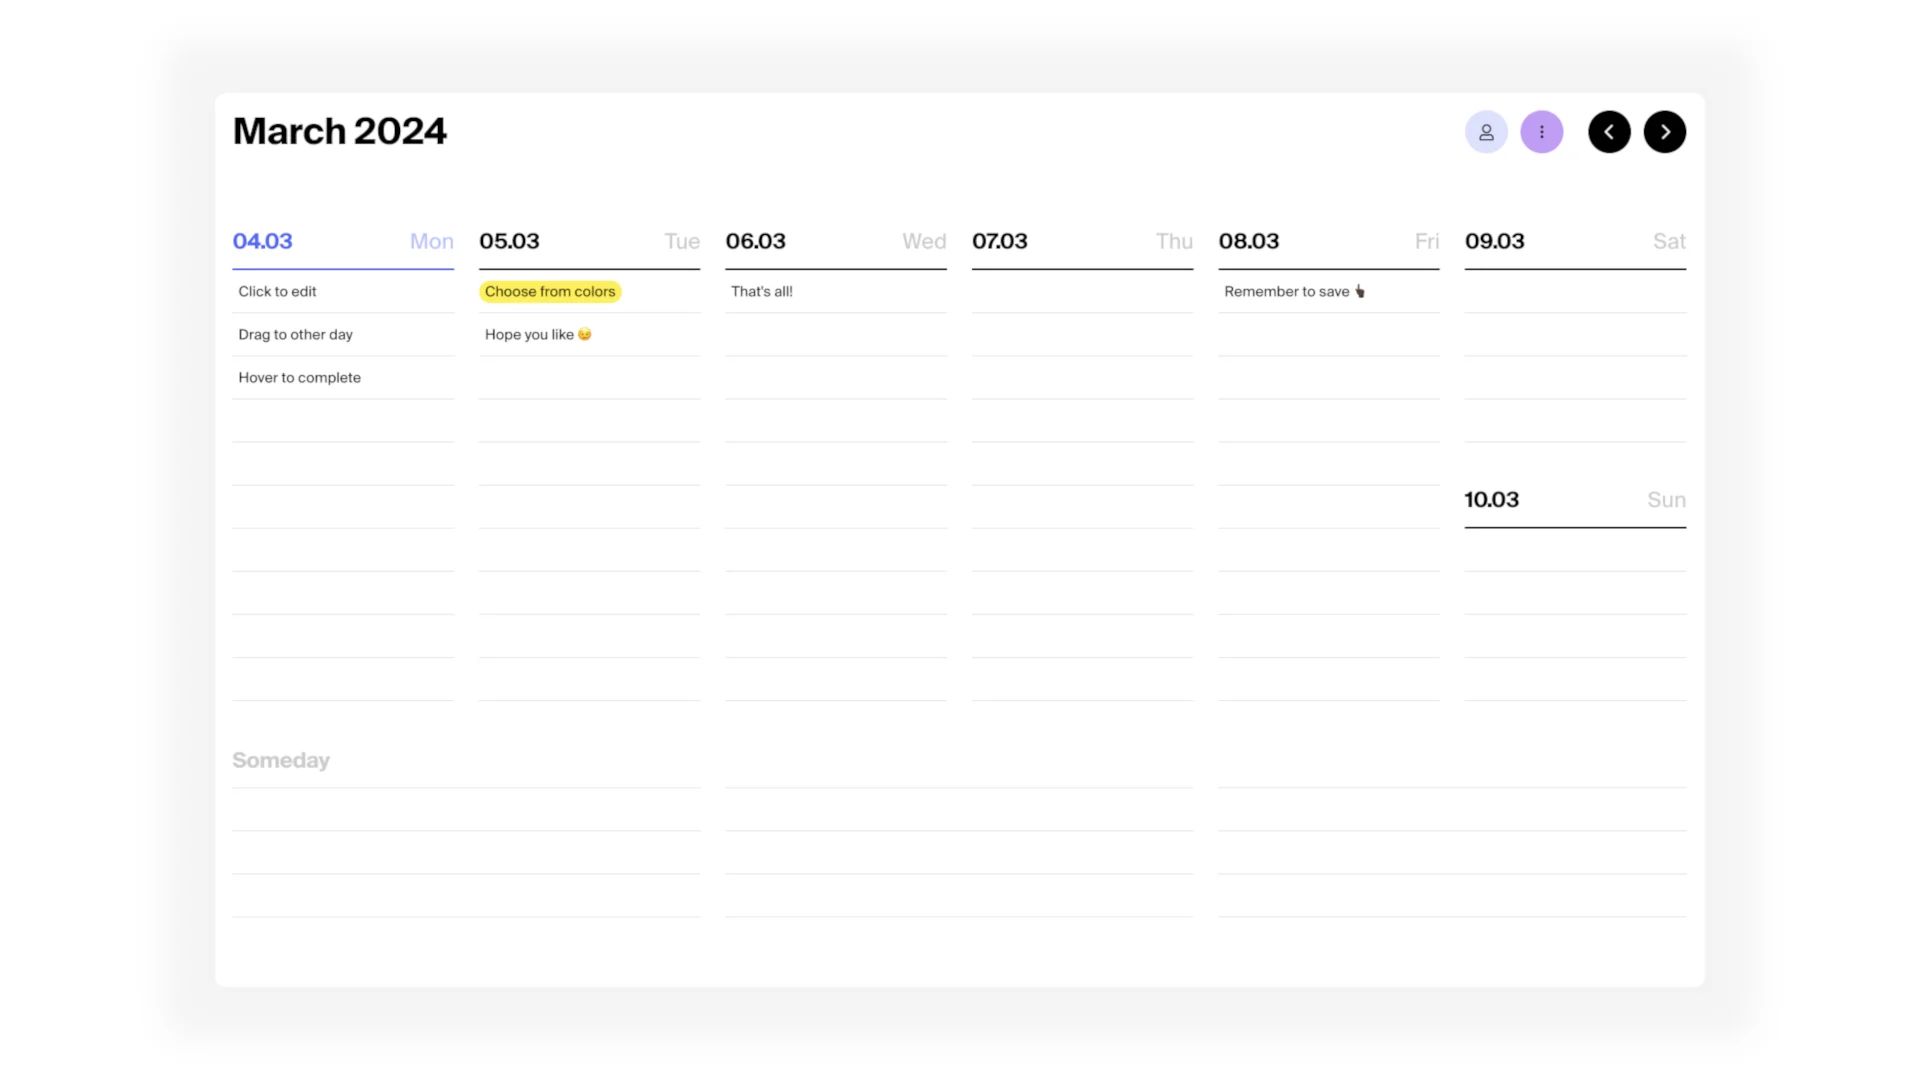Screen dimensions: 1920x1080
Task: Click the 08.03 Friday date header
Action: (x=1249, y=242)
